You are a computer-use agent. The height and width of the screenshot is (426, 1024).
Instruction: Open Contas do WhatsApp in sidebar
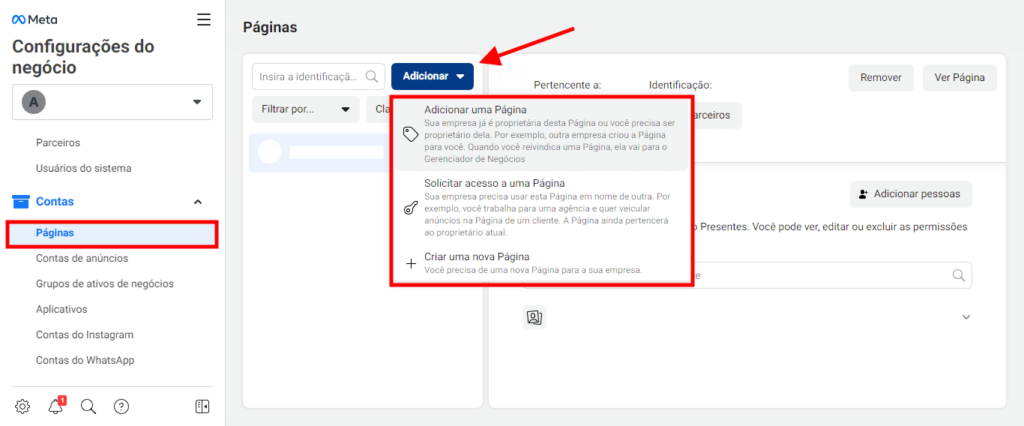point(85,360)
